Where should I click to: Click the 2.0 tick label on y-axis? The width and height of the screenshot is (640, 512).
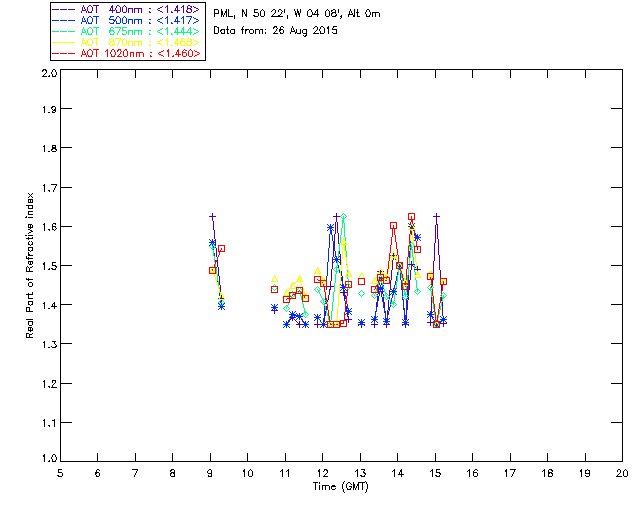(49, 74)
